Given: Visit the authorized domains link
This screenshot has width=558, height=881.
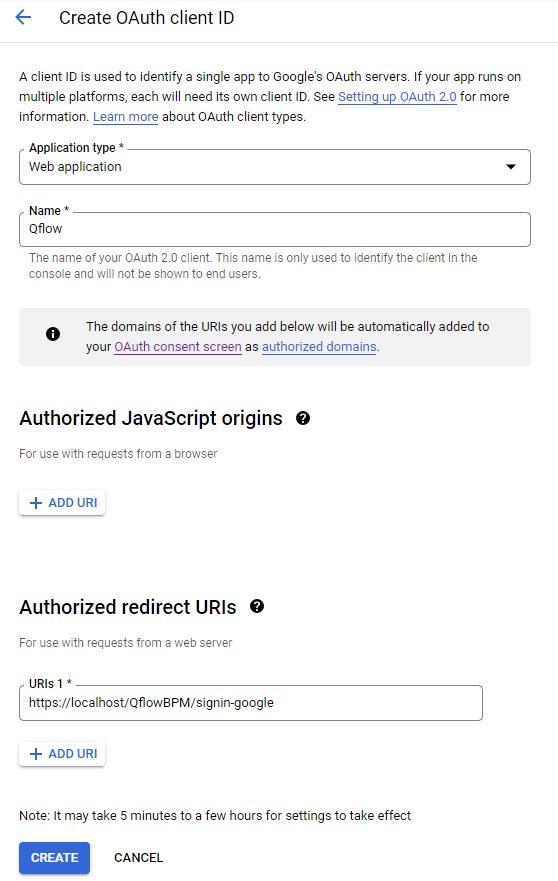Looking at the screenshot, I should pos(319,347).
